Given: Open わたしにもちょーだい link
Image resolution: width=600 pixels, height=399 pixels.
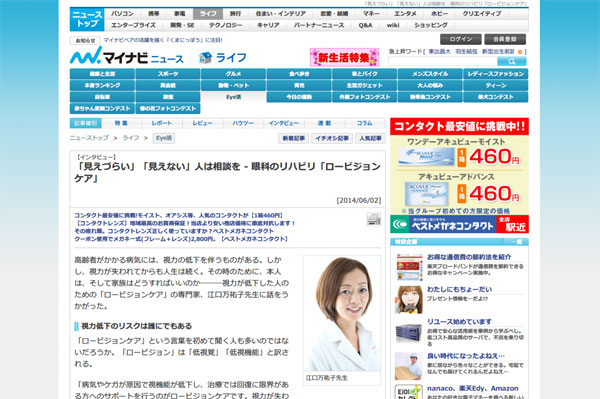Looking at the screenshot, I should point(459,290).
